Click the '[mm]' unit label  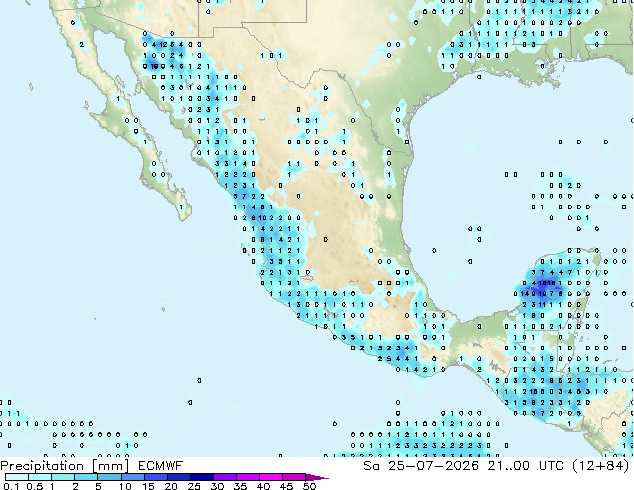(111, 466)
